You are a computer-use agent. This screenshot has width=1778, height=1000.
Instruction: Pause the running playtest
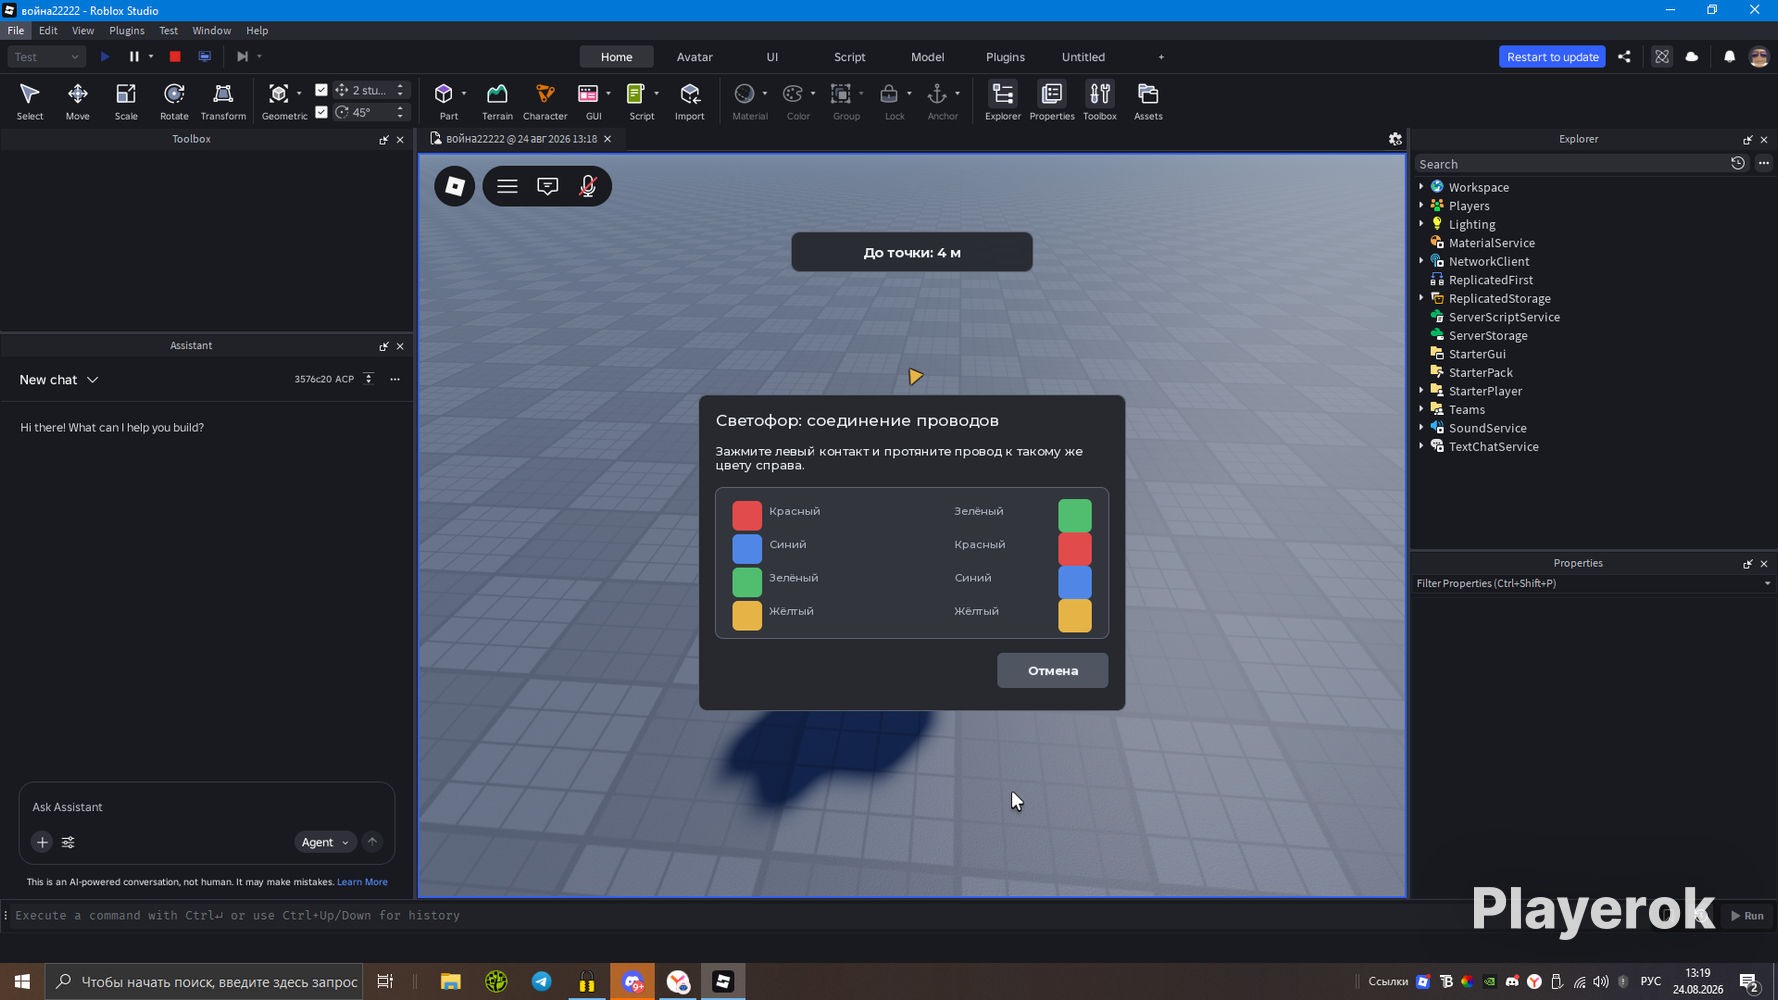(x=134, y=57)
